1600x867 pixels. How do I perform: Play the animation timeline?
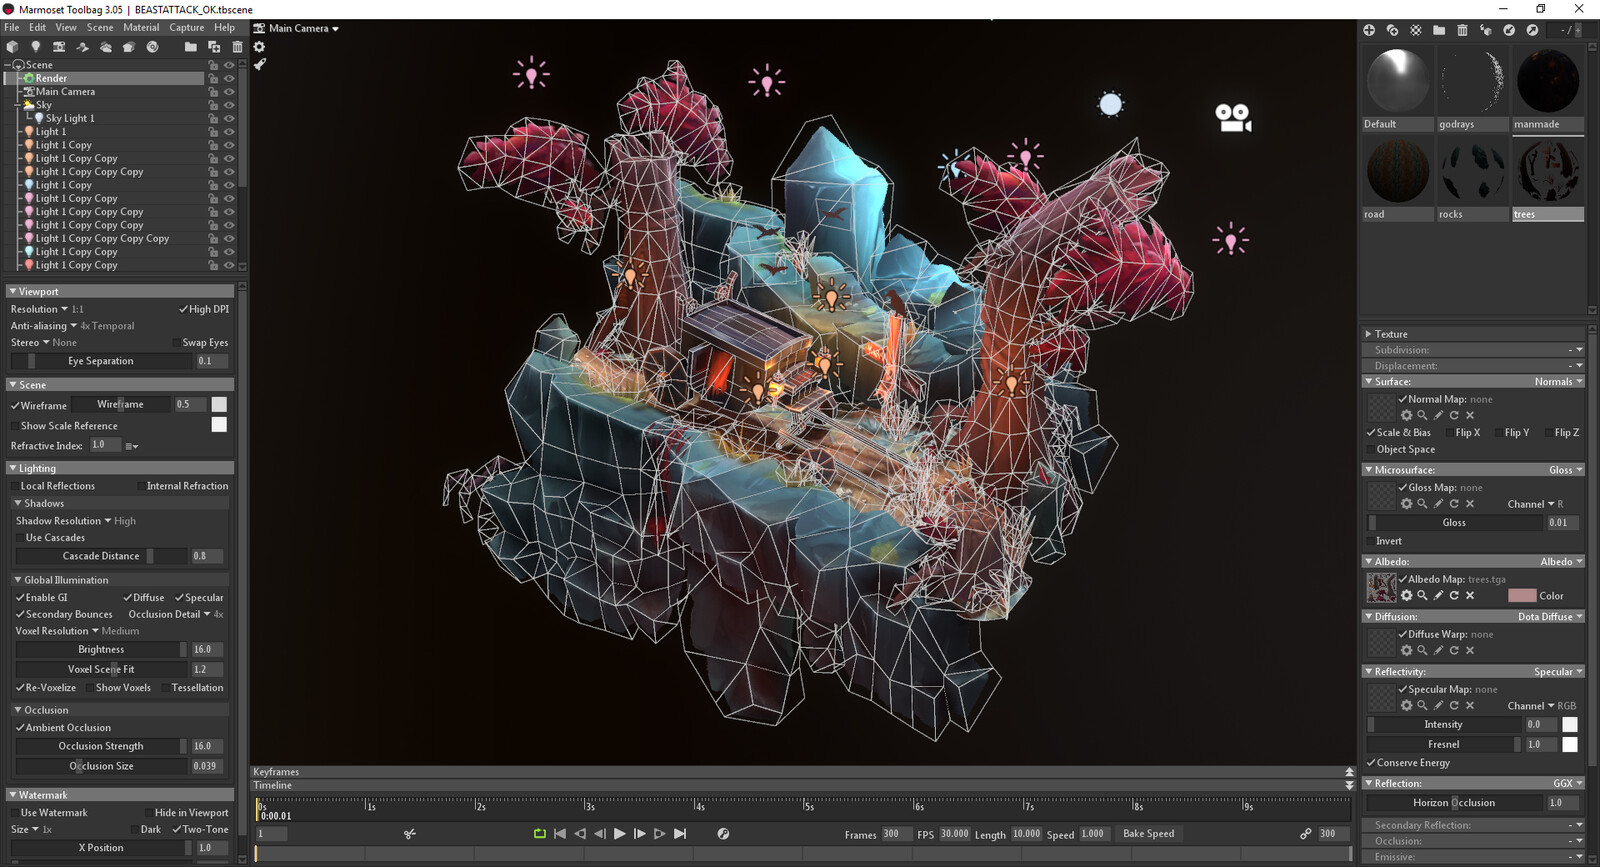pos(620,834)
